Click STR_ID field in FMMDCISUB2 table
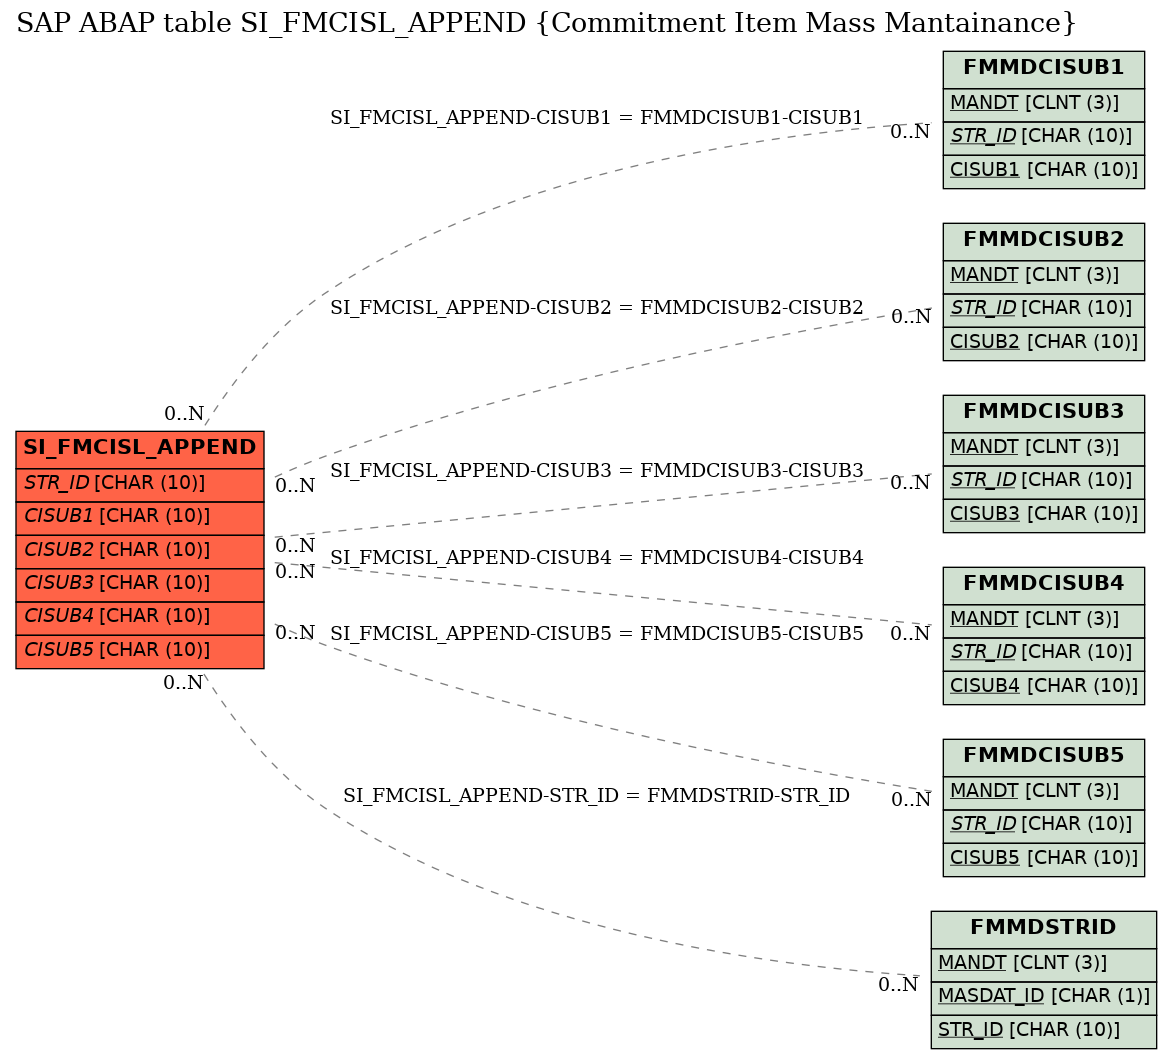 [1043, 310]
